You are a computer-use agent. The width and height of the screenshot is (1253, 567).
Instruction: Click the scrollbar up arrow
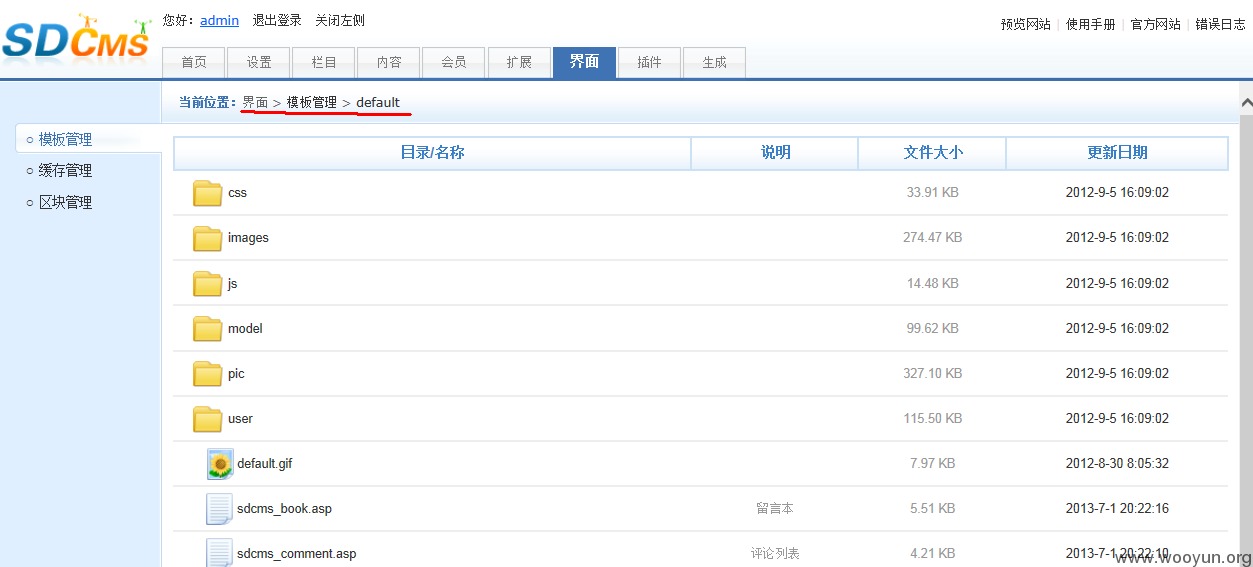[x=1246, y=102]
